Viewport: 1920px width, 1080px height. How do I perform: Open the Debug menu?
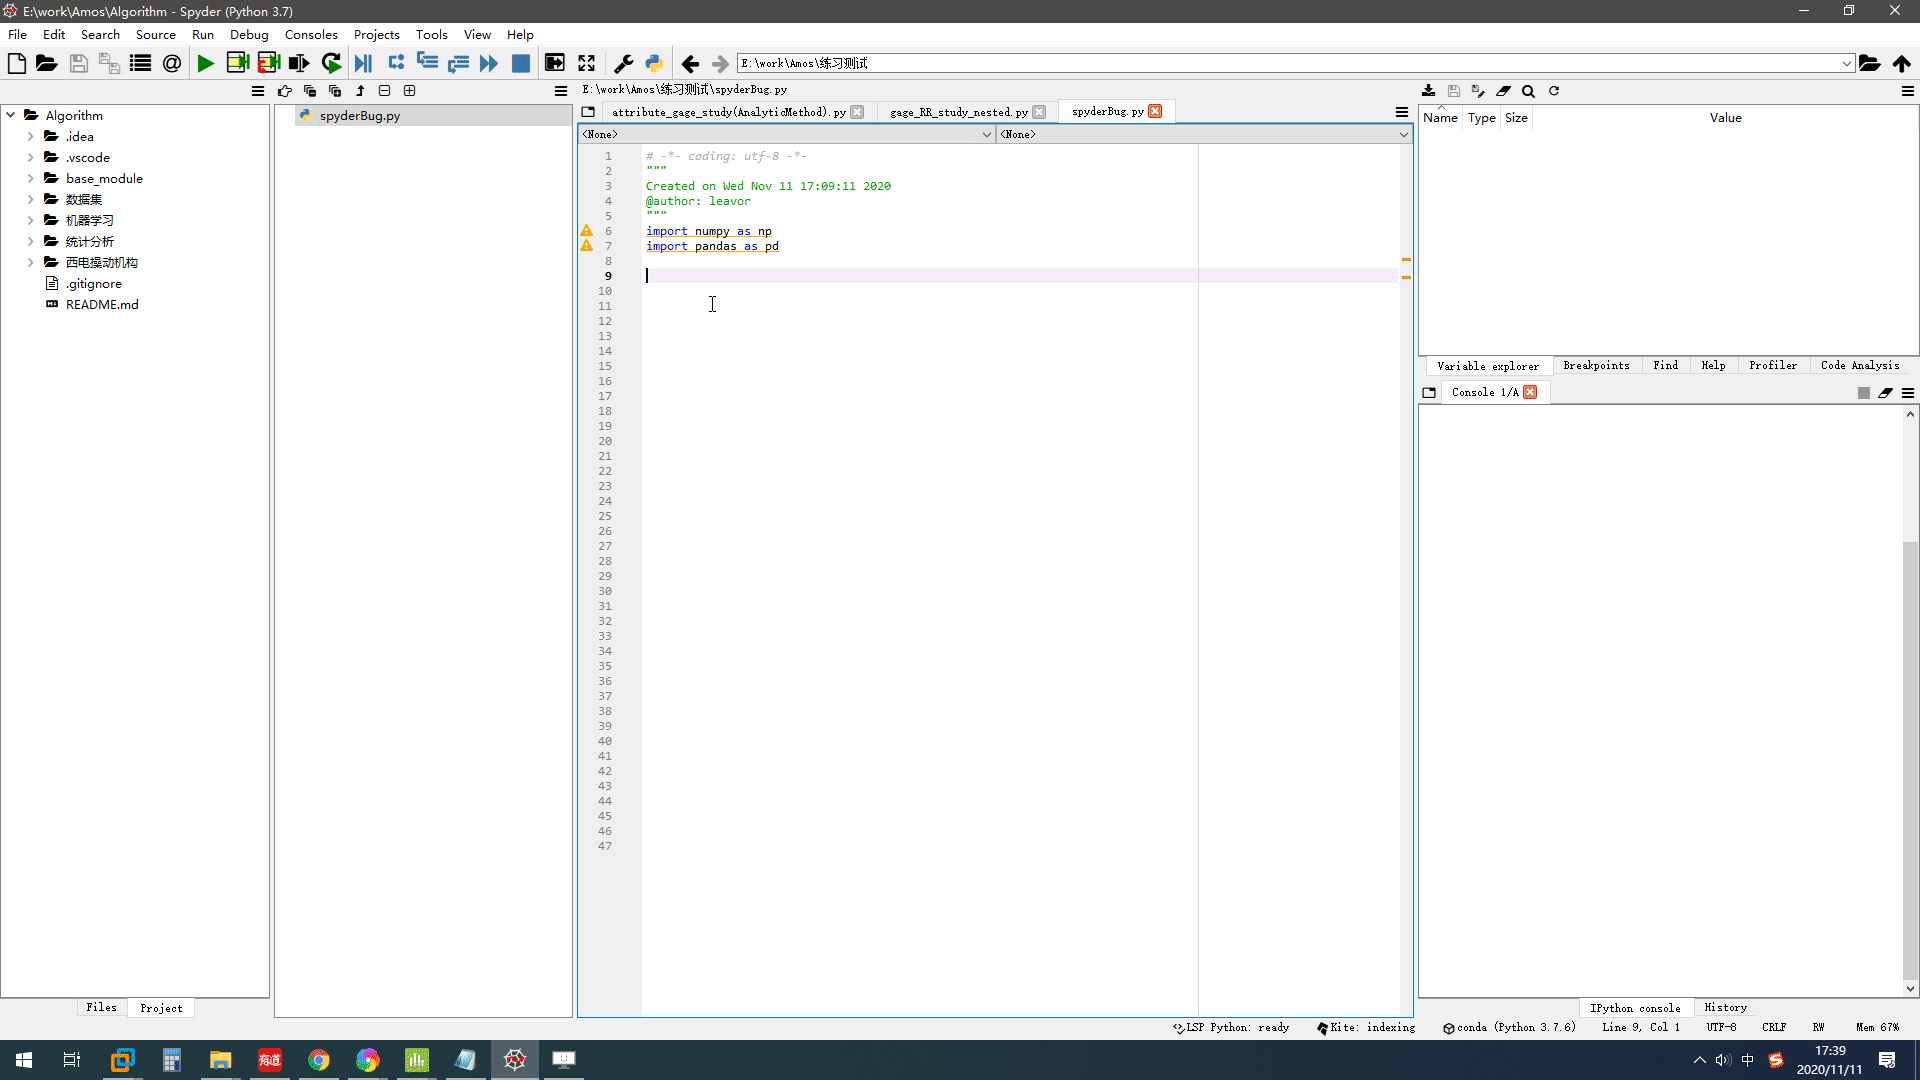[249, 33]
